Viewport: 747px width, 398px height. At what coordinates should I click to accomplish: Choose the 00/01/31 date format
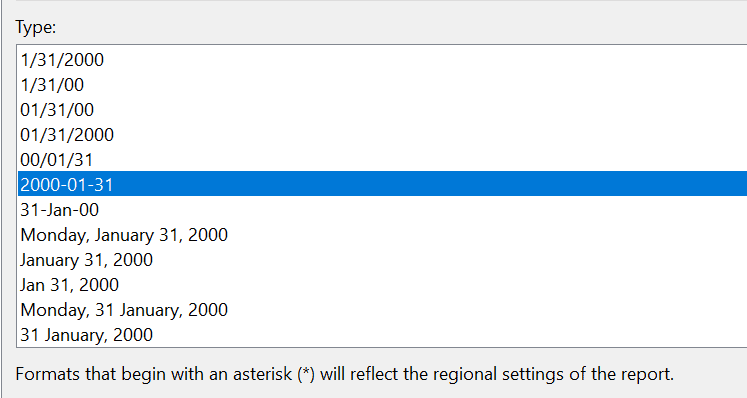pos(382,160)
